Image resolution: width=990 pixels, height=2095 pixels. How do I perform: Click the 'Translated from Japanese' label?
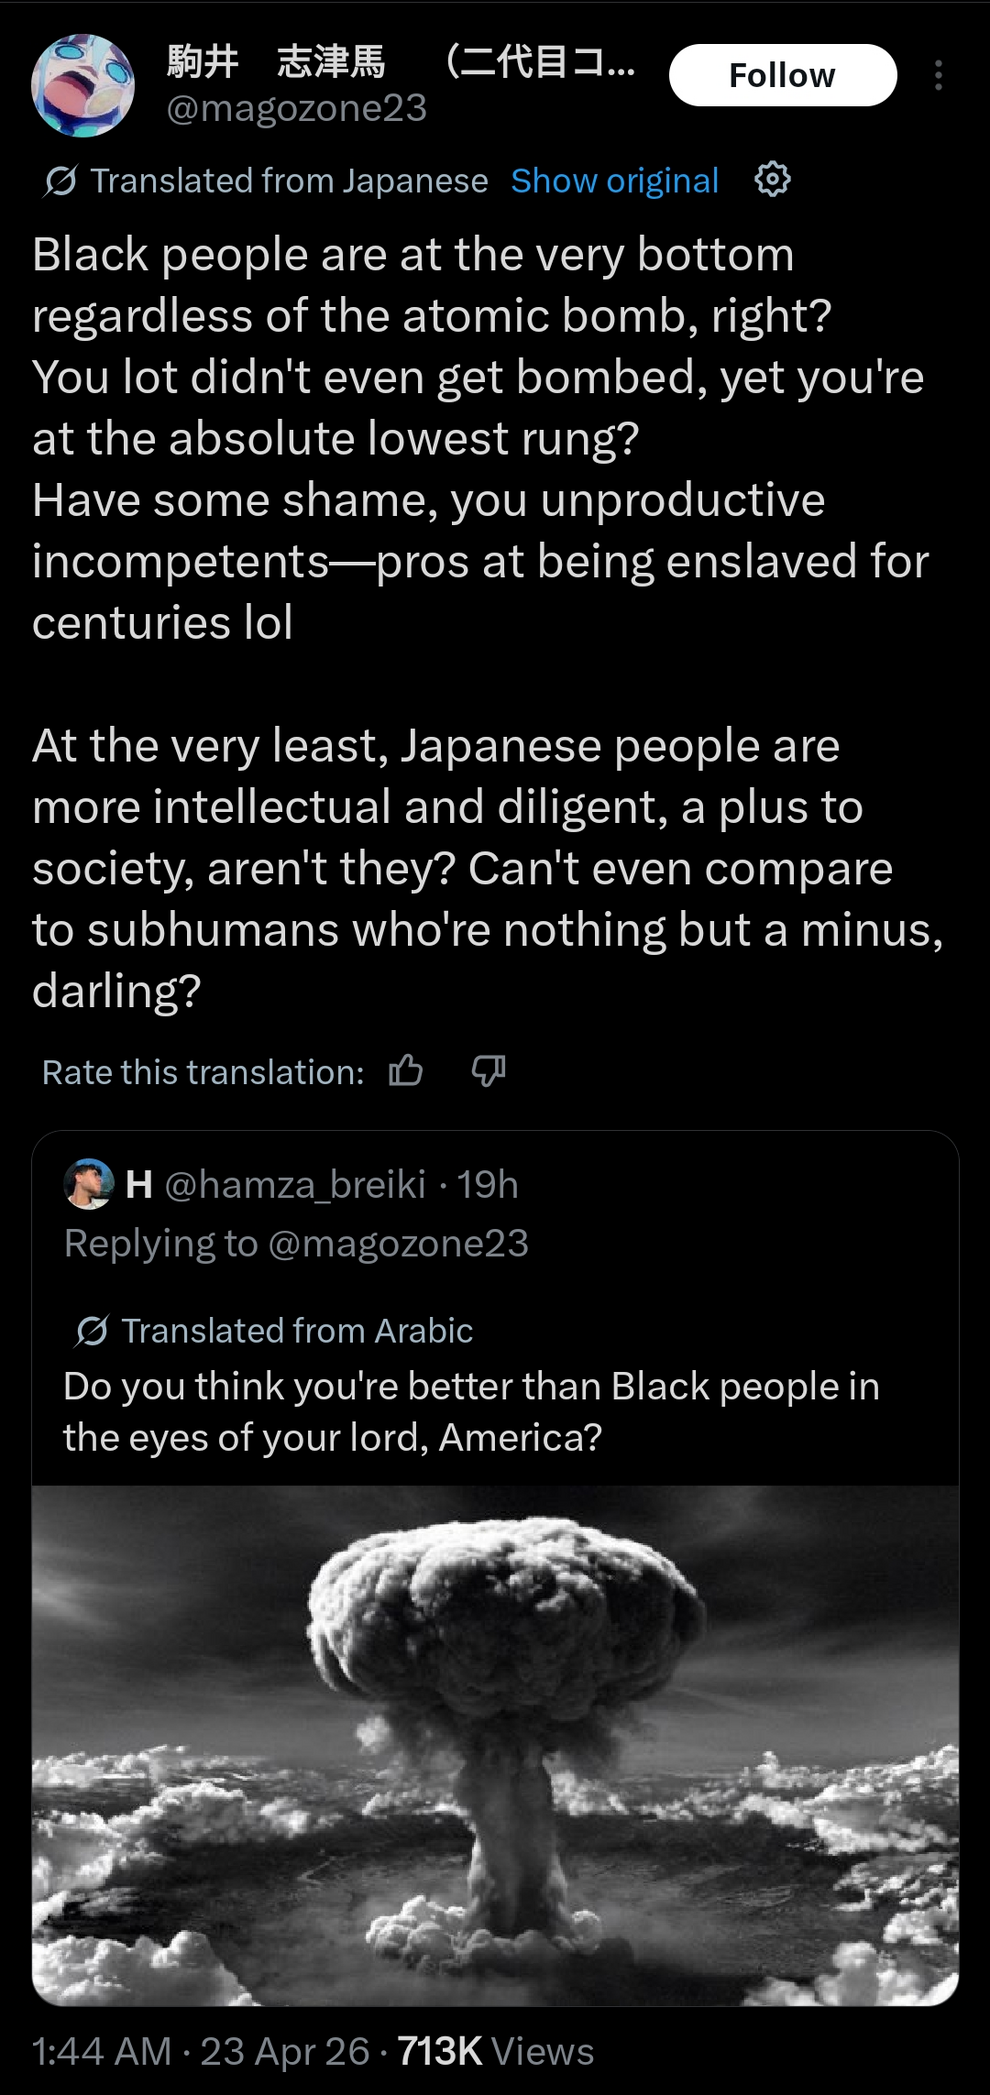click(289, 181)
